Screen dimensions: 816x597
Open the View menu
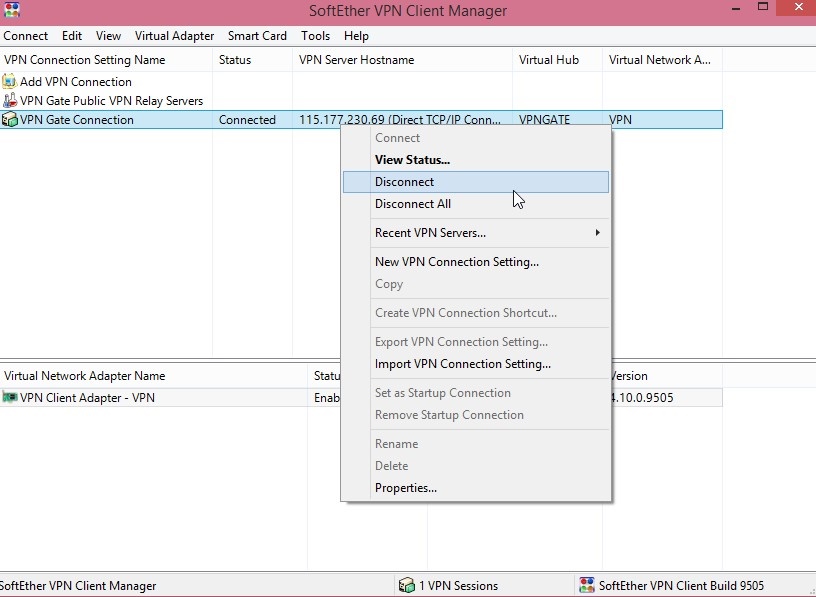(x=108, y=36)
